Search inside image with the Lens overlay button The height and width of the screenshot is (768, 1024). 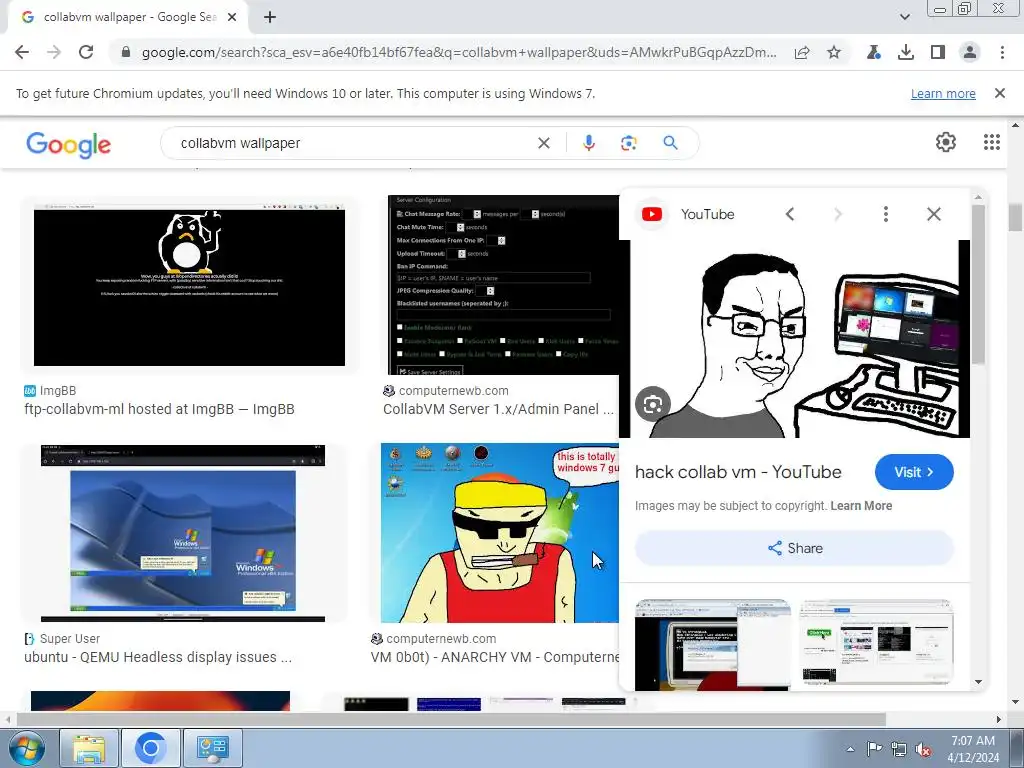pyautogui.click(x=653, y=405)
